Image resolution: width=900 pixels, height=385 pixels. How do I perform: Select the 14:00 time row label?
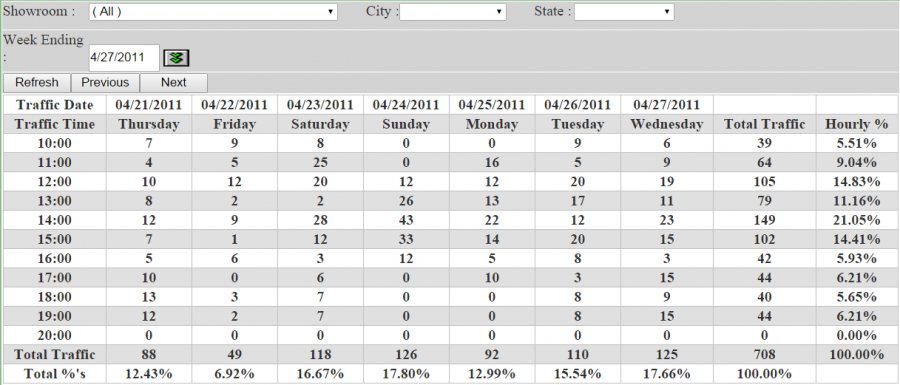[x=55, y=220]
